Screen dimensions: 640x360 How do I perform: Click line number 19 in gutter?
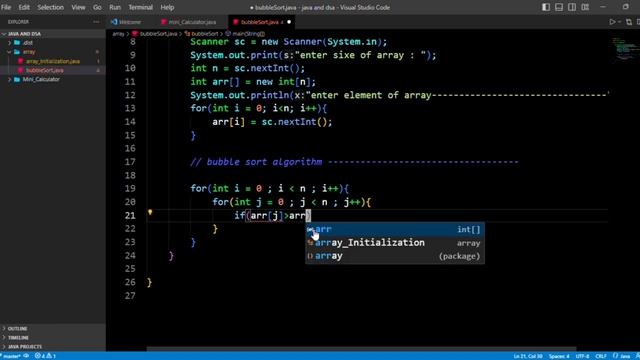pyautogui.click(x=130, y=189)
